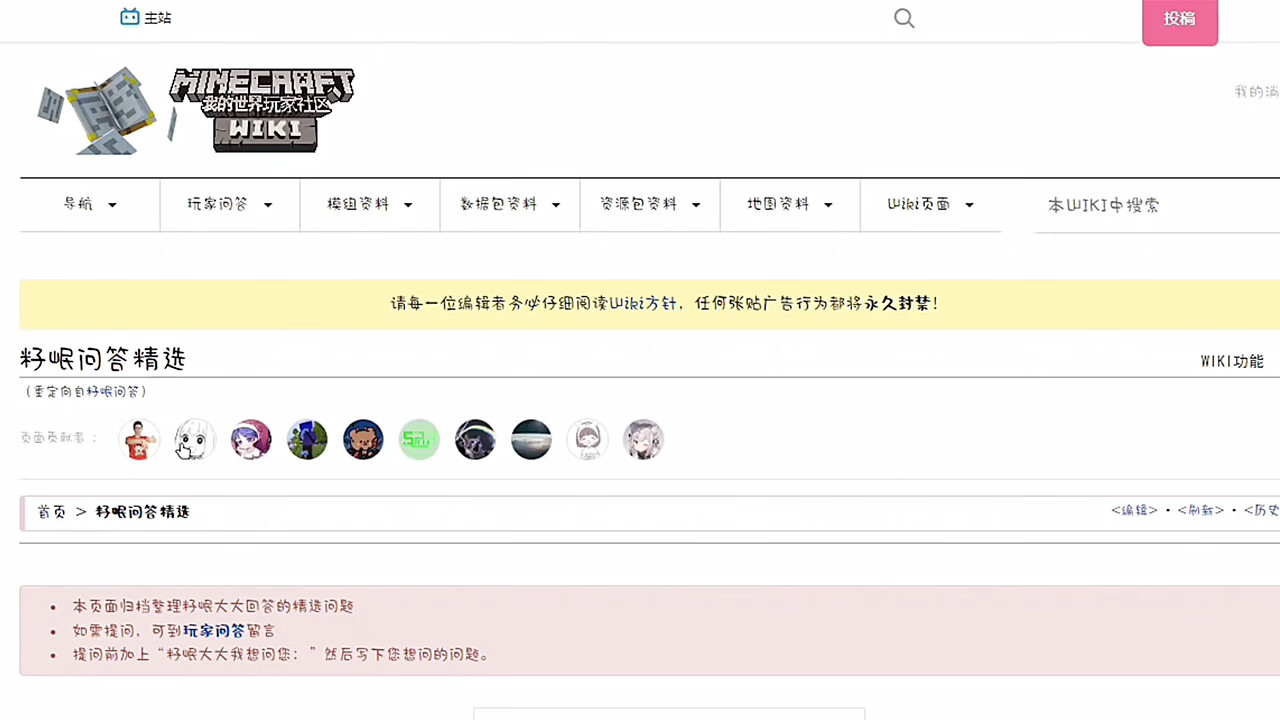Open the purple-haired anime girl avatar
This screenshot has width=1280, height=720.
click(x=251, y=439)
